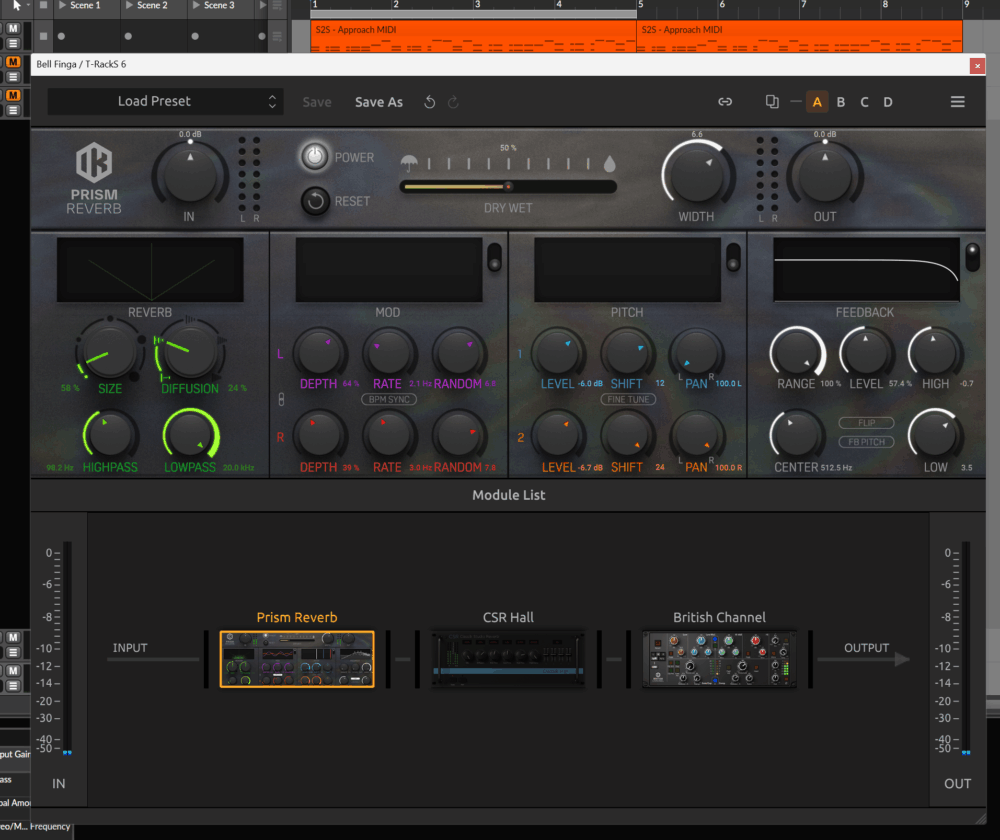Select preset slot D
This screenshot has height=840, width=1000.
(x=888, y=102)
